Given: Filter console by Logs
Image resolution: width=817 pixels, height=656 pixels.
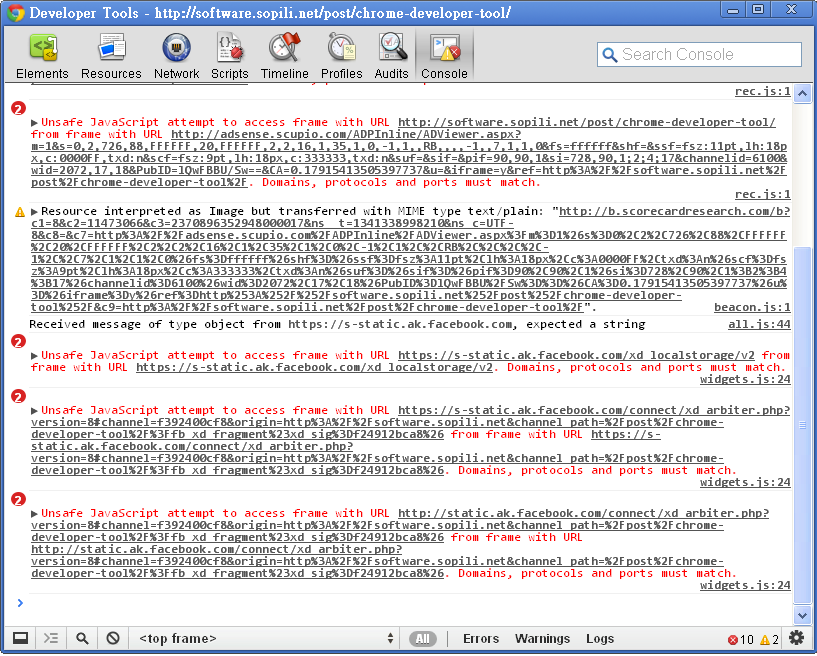Looking at the screenshot, I should [600, 639].
